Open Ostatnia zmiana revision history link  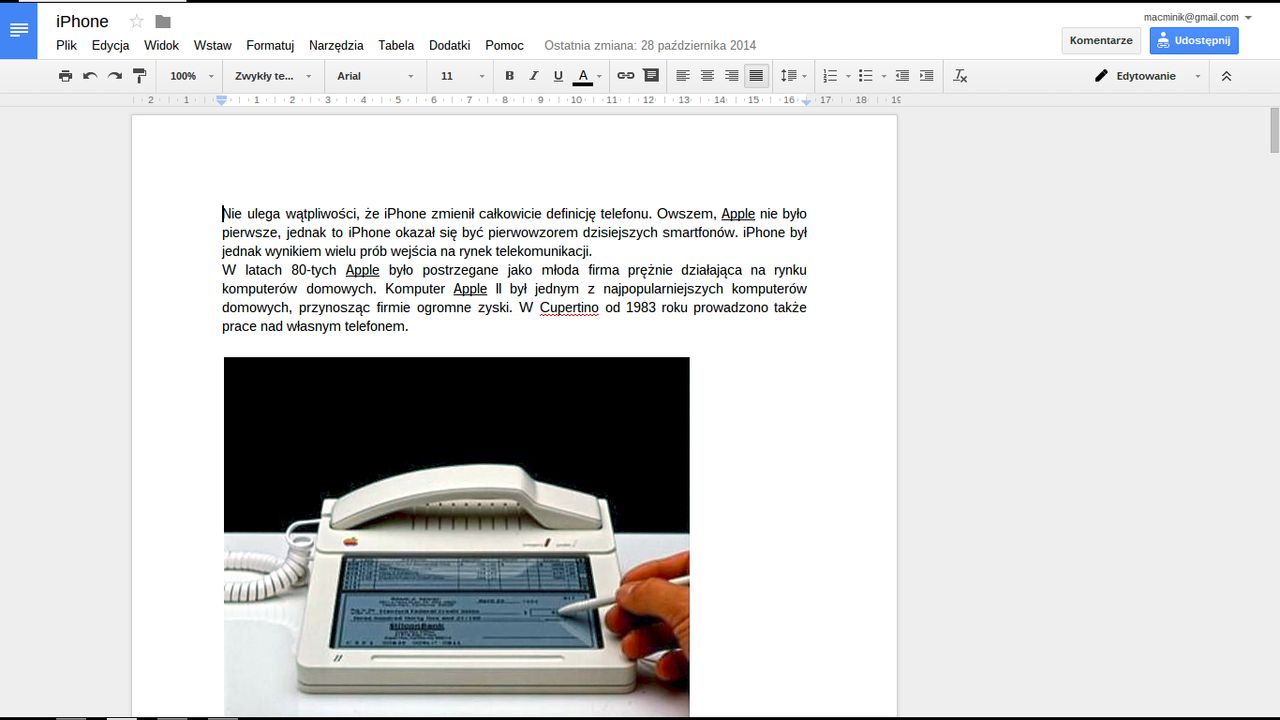[x=650, y=45]
